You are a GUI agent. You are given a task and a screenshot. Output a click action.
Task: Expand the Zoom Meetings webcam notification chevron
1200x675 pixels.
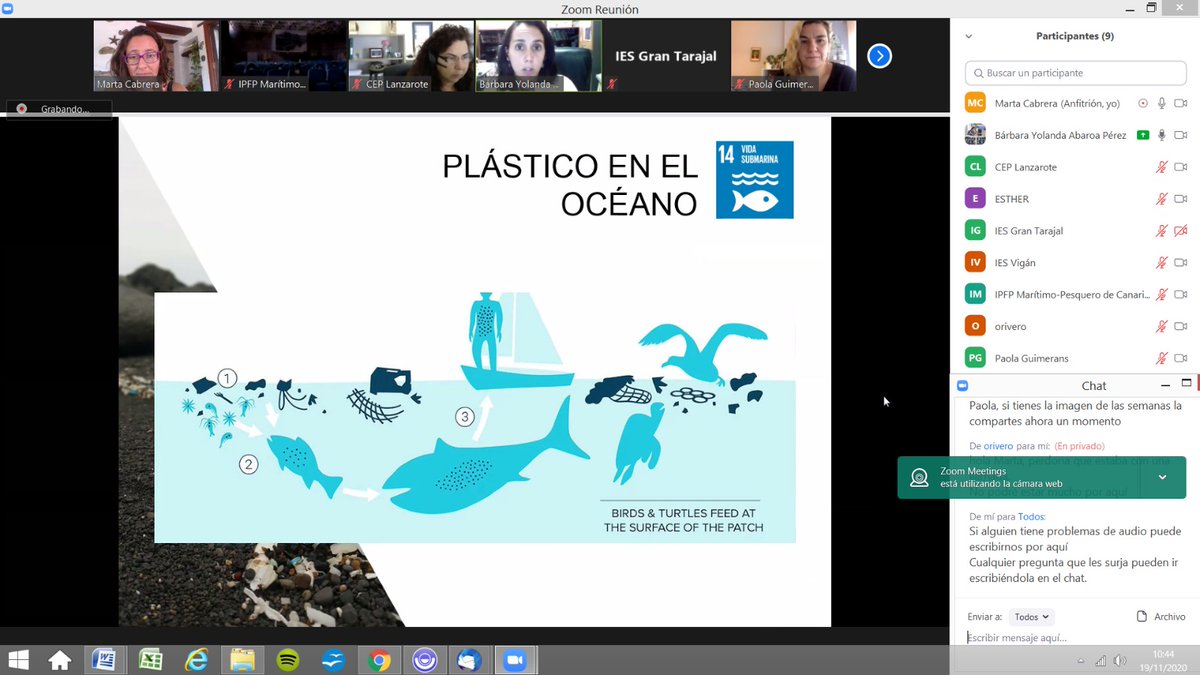tap(1162, 477)
